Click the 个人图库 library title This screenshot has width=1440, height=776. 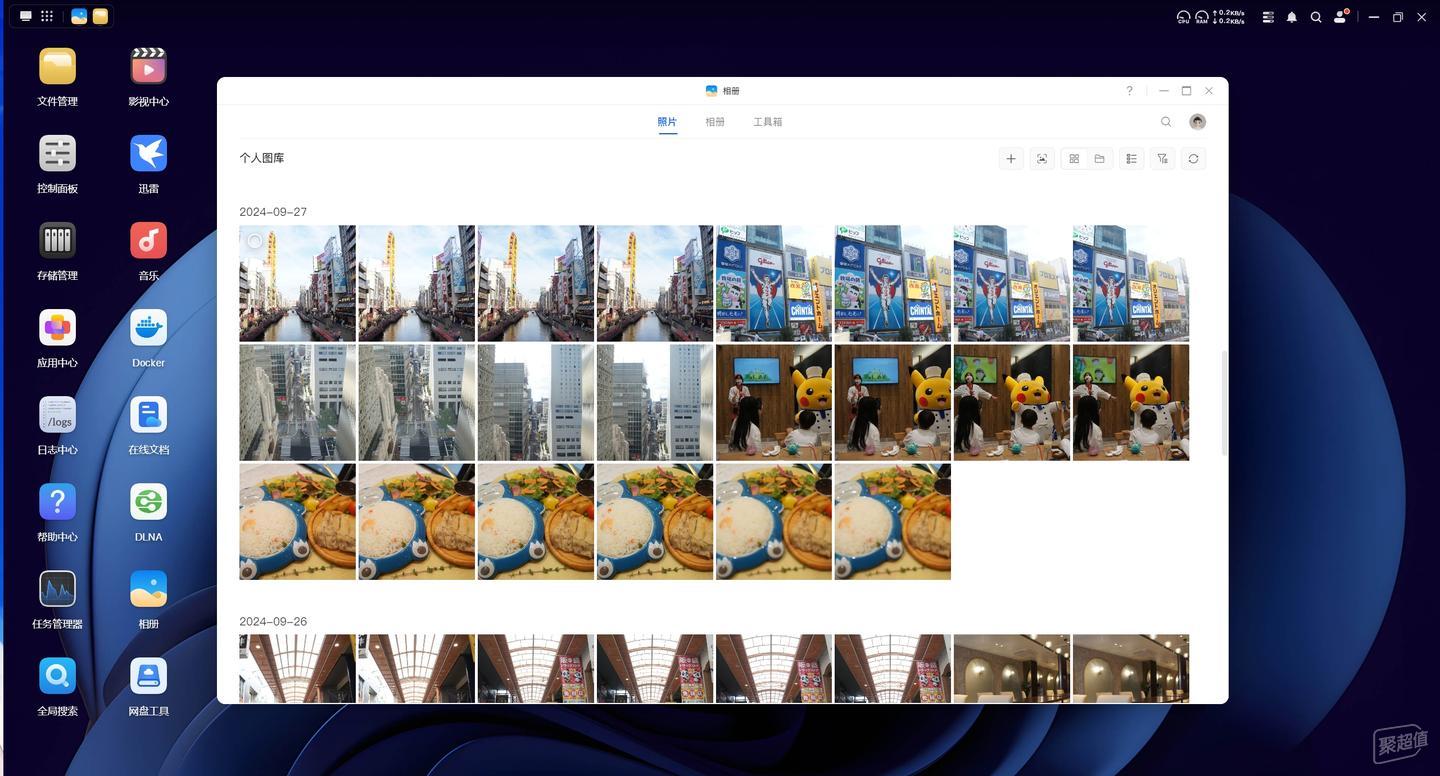262,158
